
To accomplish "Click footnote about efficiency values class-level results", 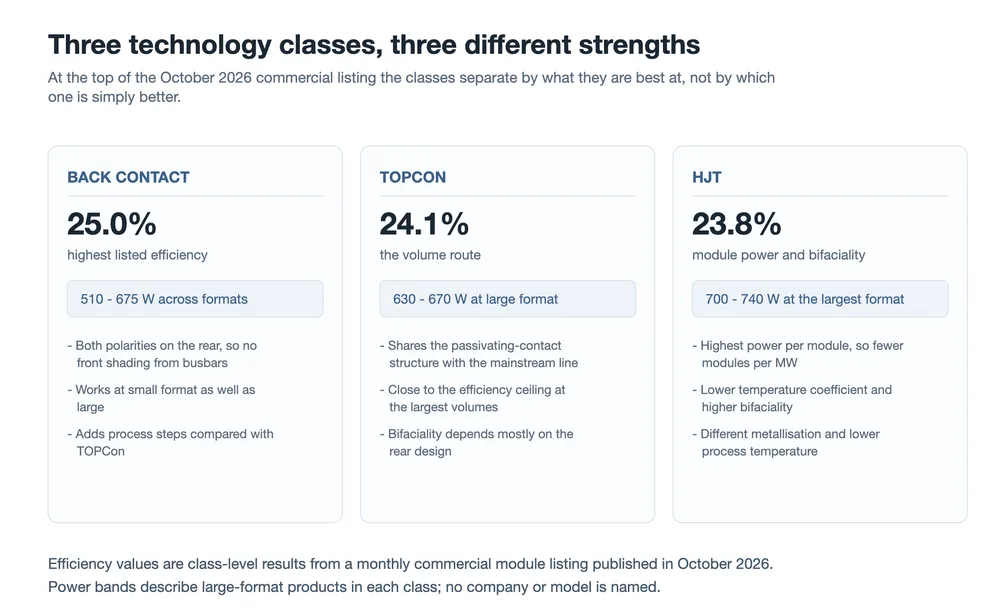I will pyautogui.click(x=410, y=564).
